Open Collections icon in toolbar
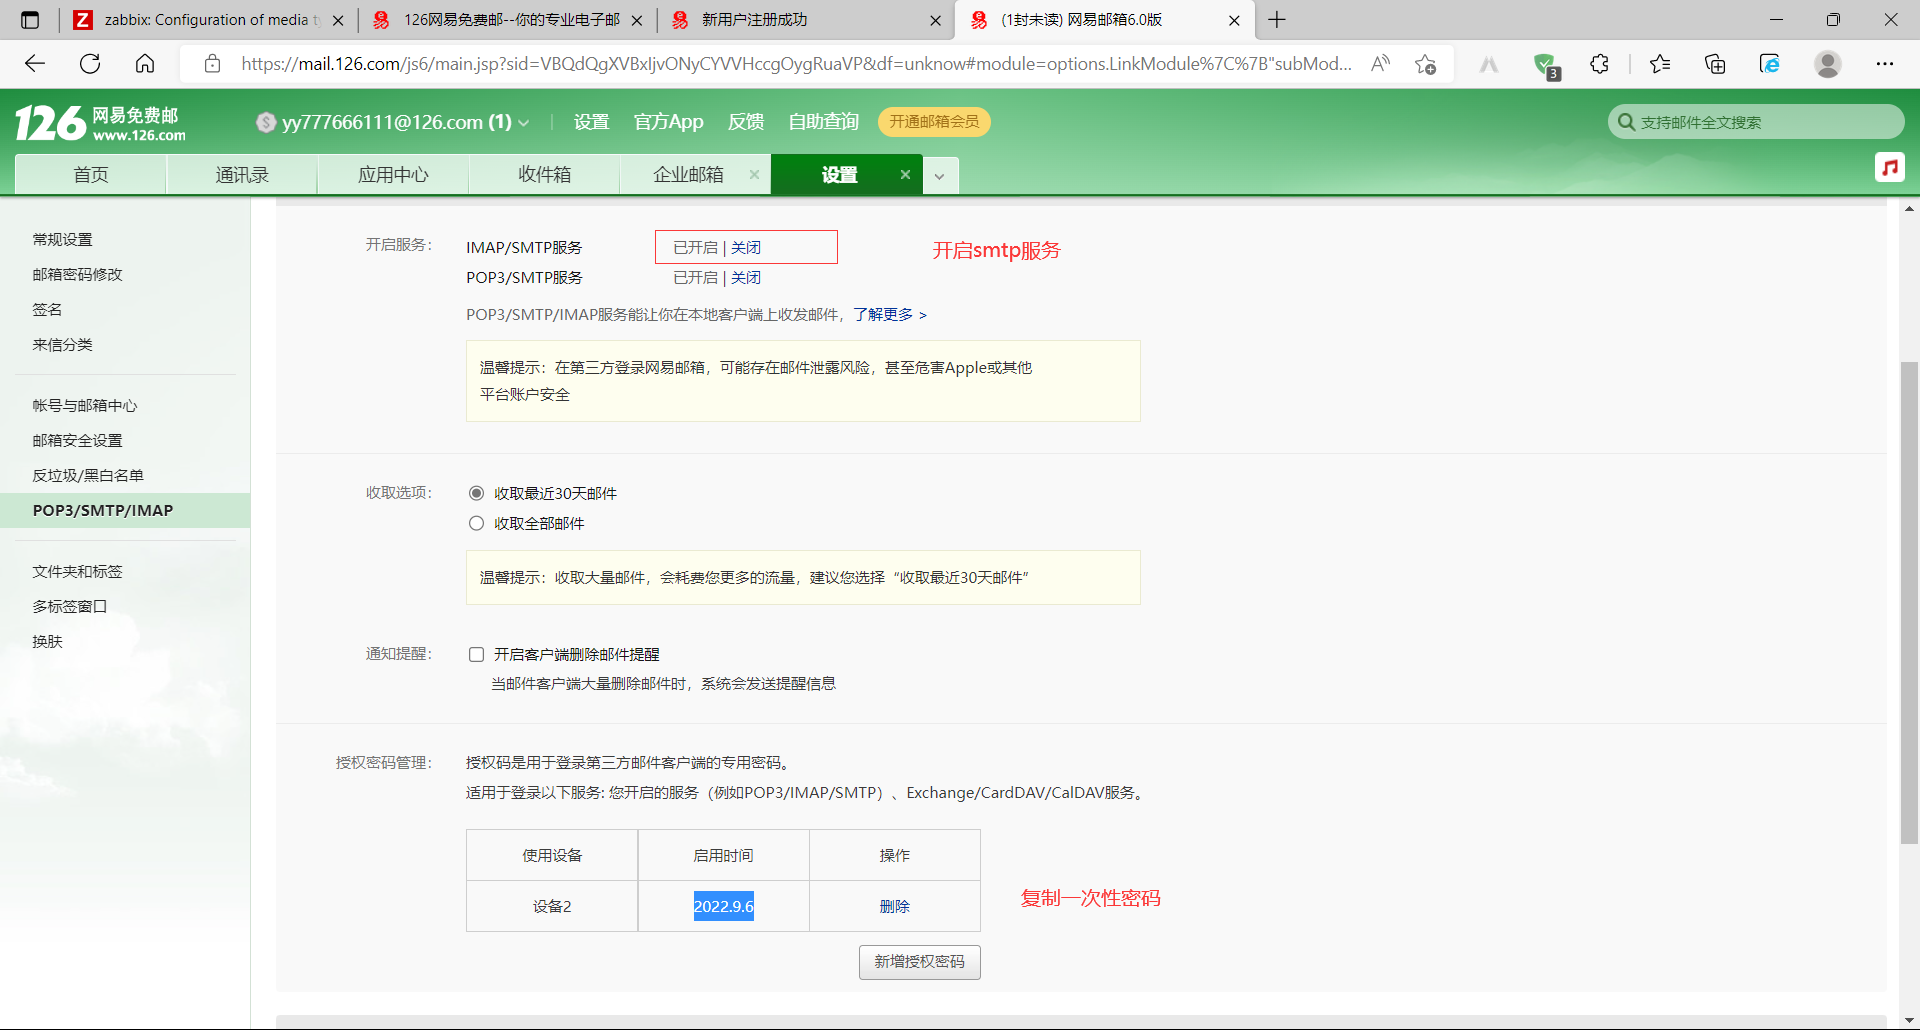 1715,64
